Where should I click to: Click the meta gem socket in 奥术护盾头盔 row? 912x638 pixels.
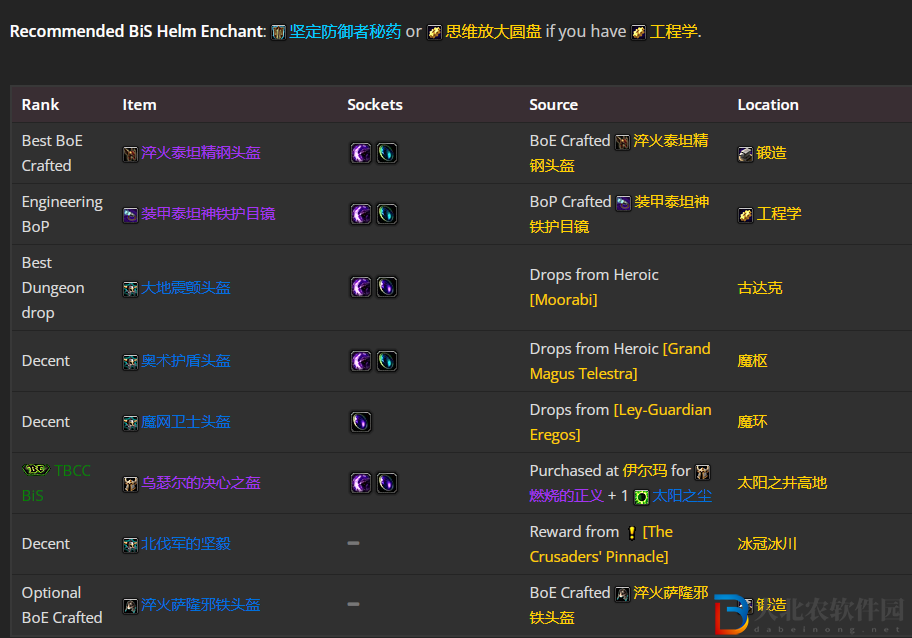[361, 361]
